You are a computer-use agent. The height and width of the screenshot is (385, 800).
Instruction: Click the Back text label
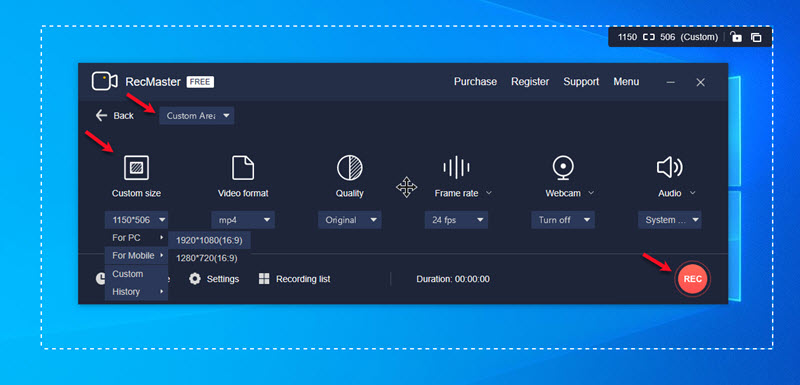[x=123, y=116]
